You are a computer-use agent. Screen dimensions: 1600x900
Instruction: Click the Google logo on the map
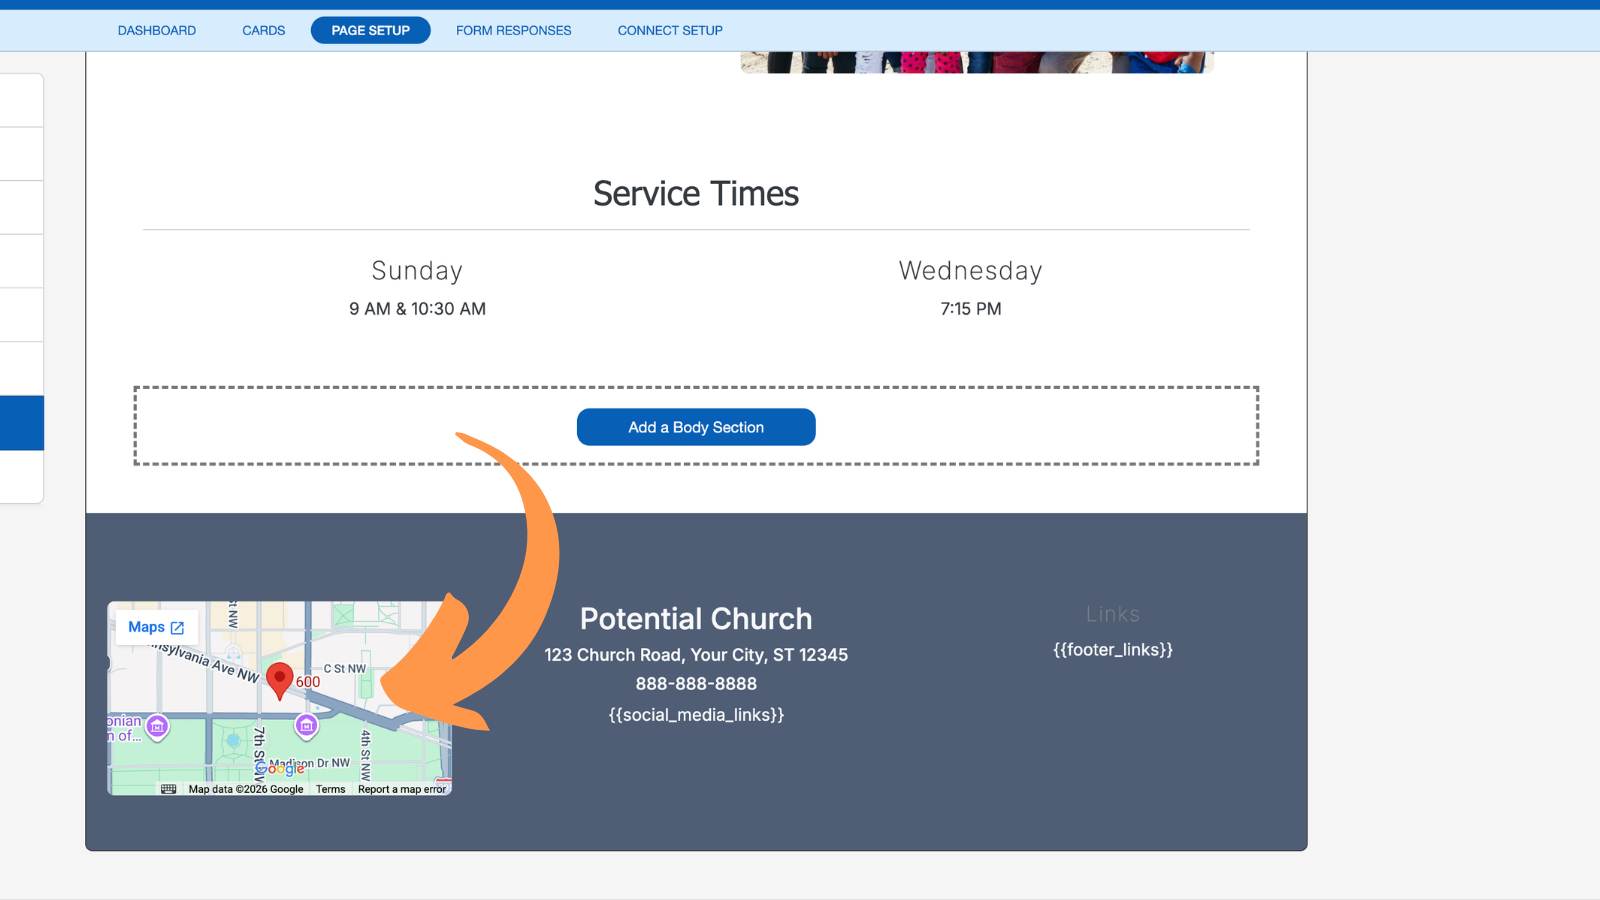(x=280, y=769)
